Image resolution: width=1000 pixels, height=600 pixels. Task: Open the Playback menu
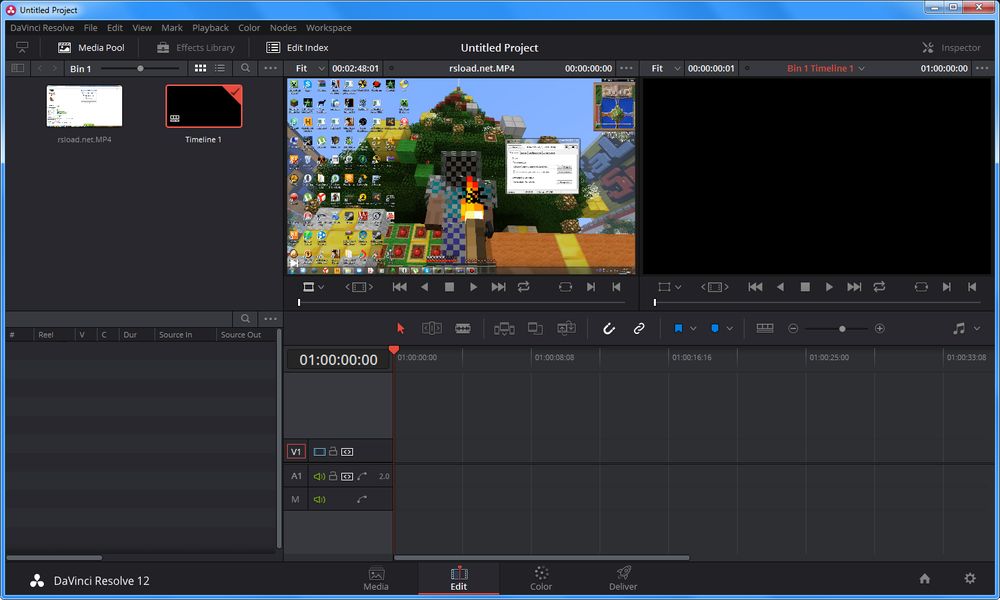point(210,27)
